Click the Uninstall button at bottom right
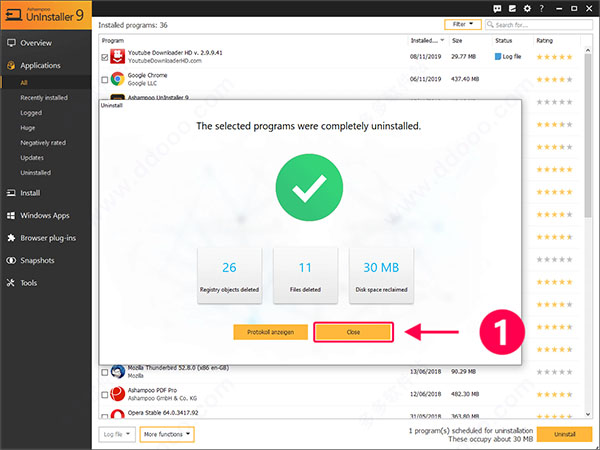The height and width of the screenshot is (450, 600). click(x=564, y=434)
